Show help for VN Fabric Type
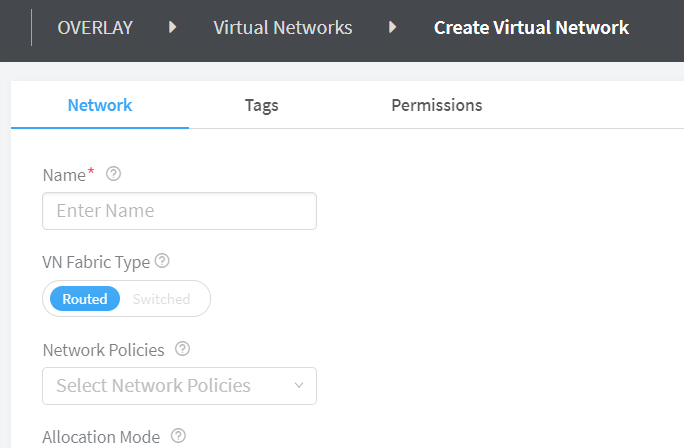This screenshot has height=448, width=684. point(162,261)
